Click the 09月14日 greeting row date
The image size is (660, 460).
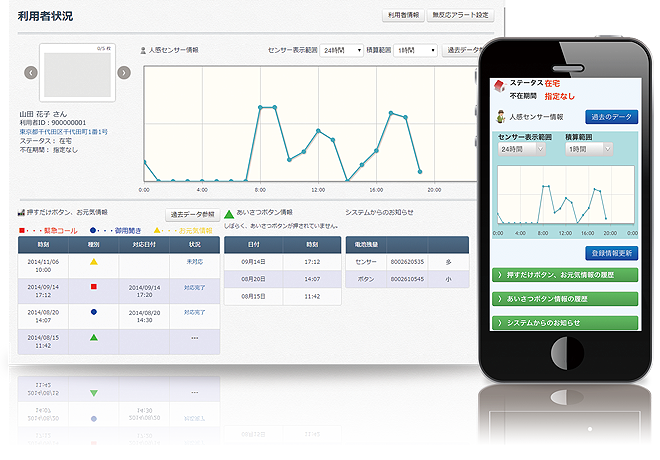pos(253,262)
